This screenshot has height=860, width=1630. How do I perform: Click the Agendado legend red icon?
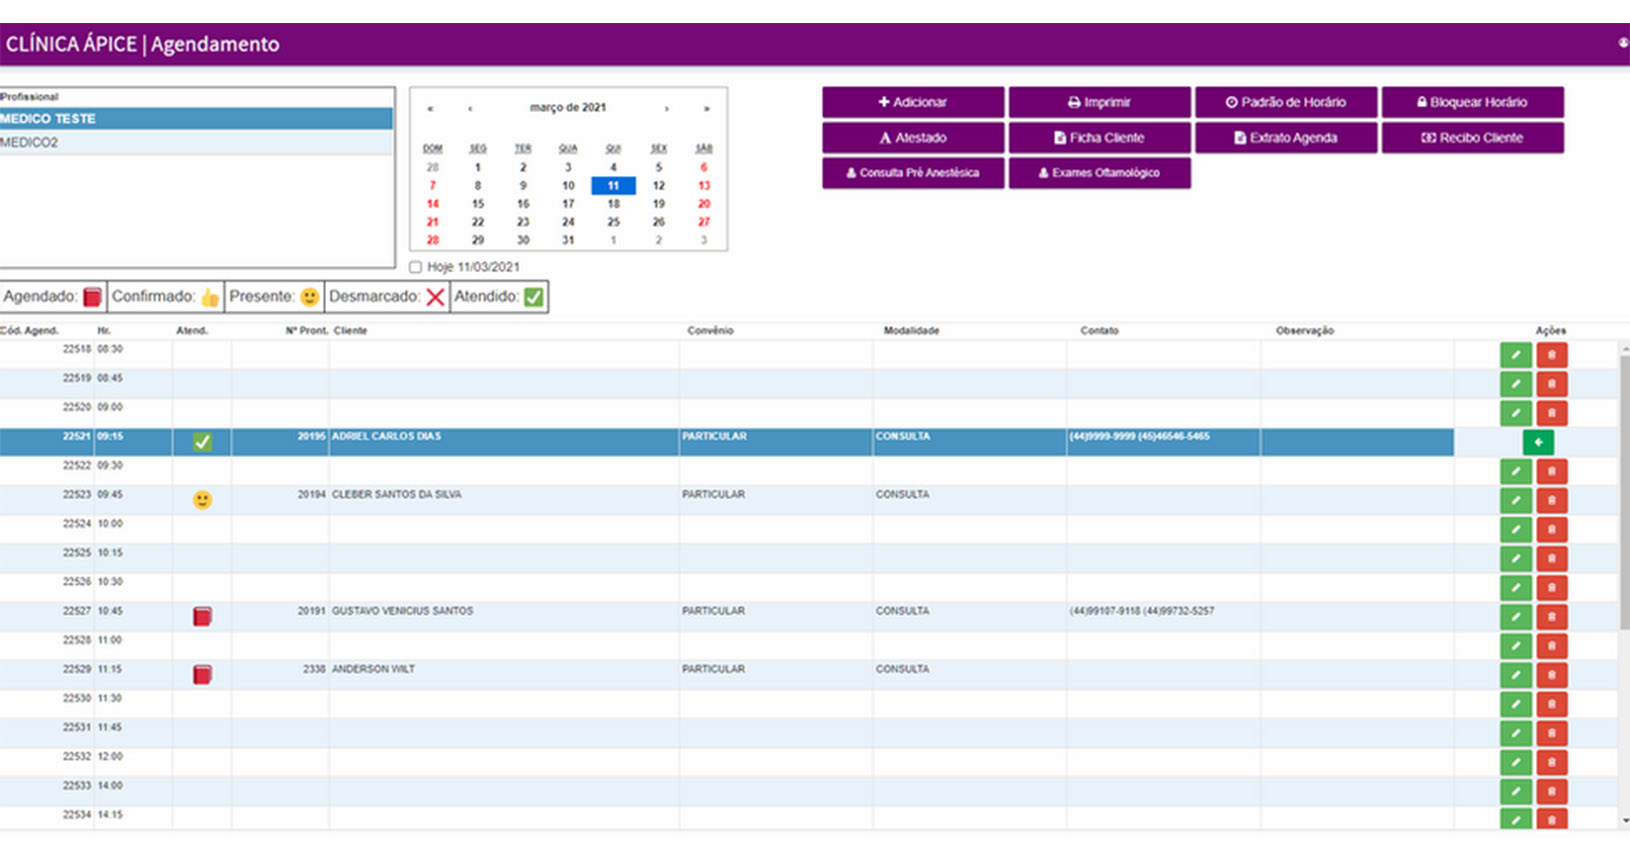[92, 297]
